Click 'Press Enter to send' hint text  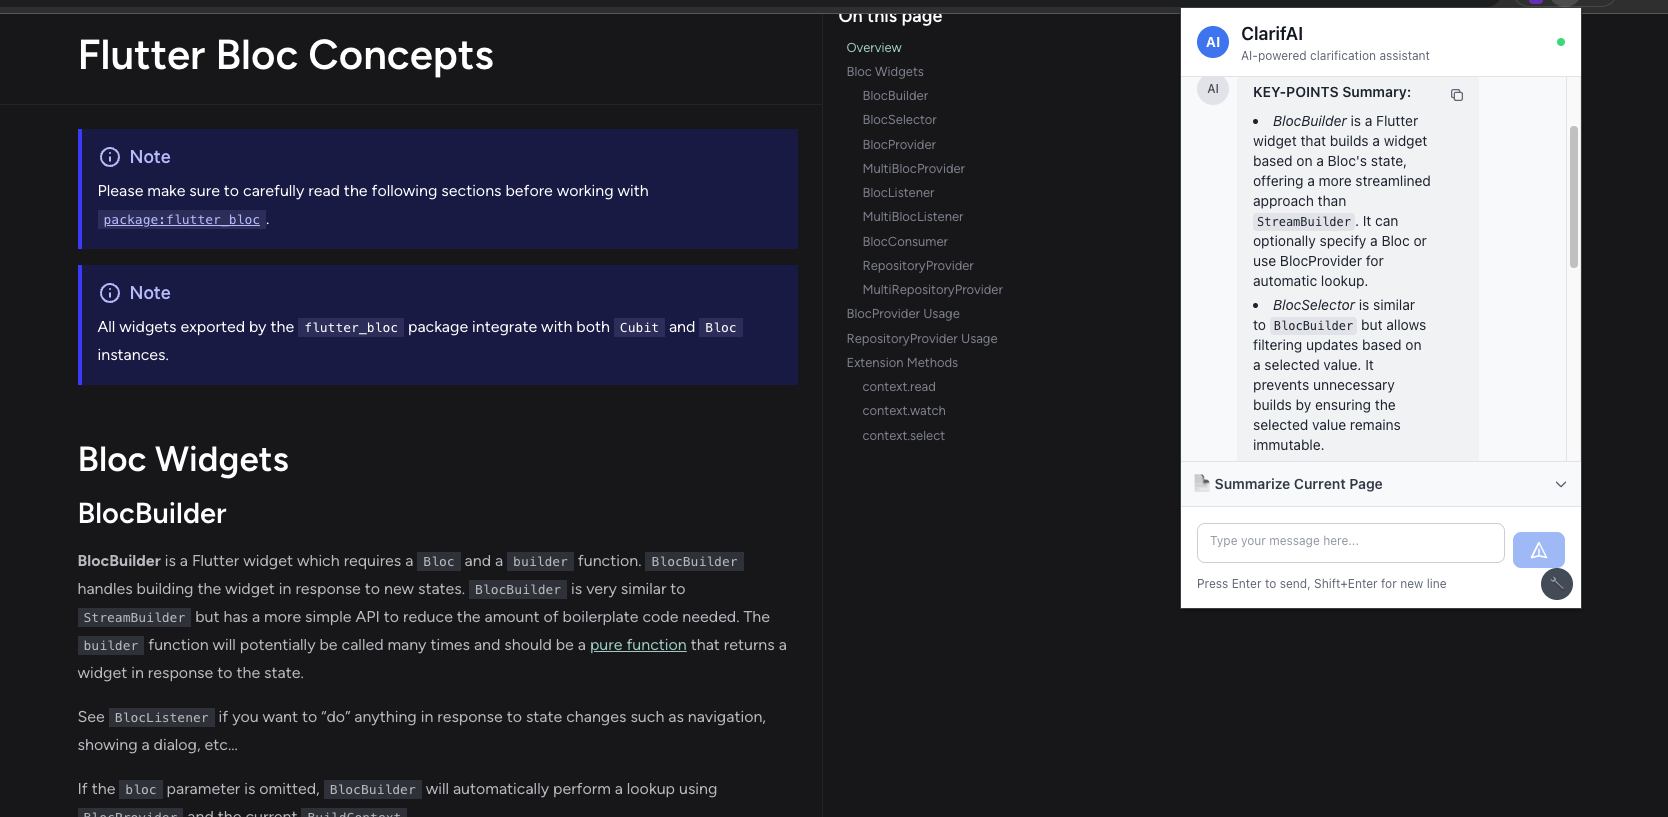coord(1321,584)
